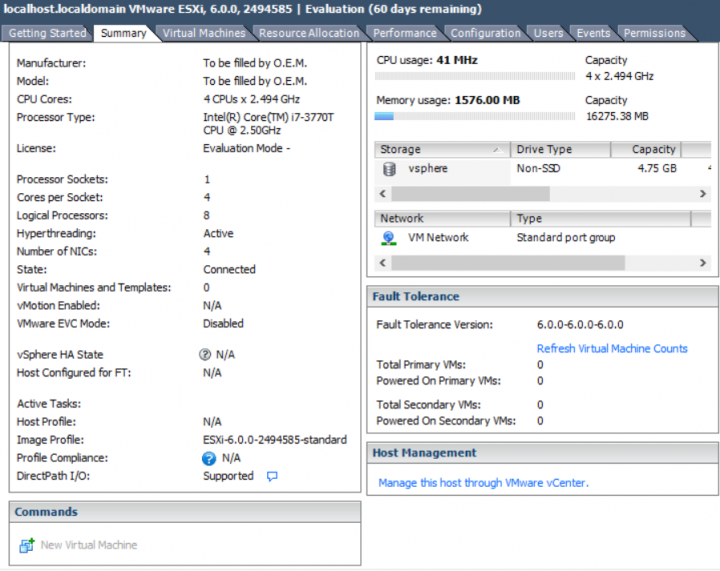Click the New Virtual Machine icon
The width and height of the screenshot is (720, 571).
pyautogui.click(x=27, y=545)
